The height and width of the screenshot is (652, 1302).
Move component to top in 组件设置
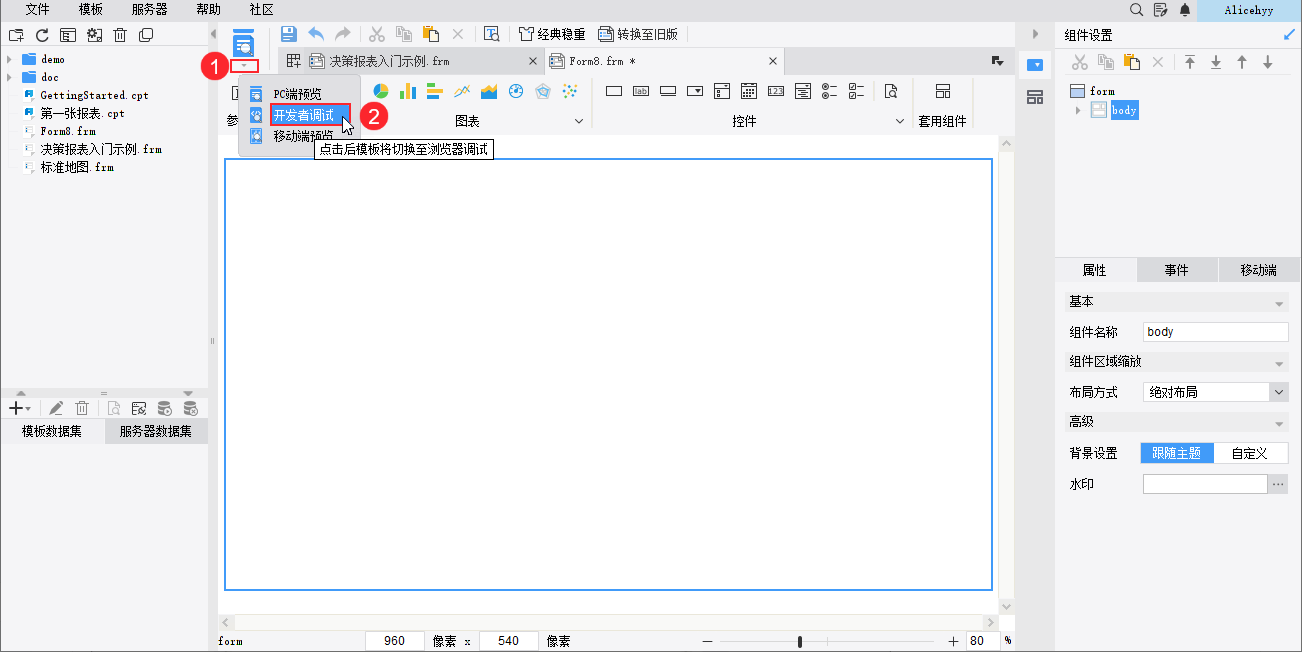pos(1190,62)
